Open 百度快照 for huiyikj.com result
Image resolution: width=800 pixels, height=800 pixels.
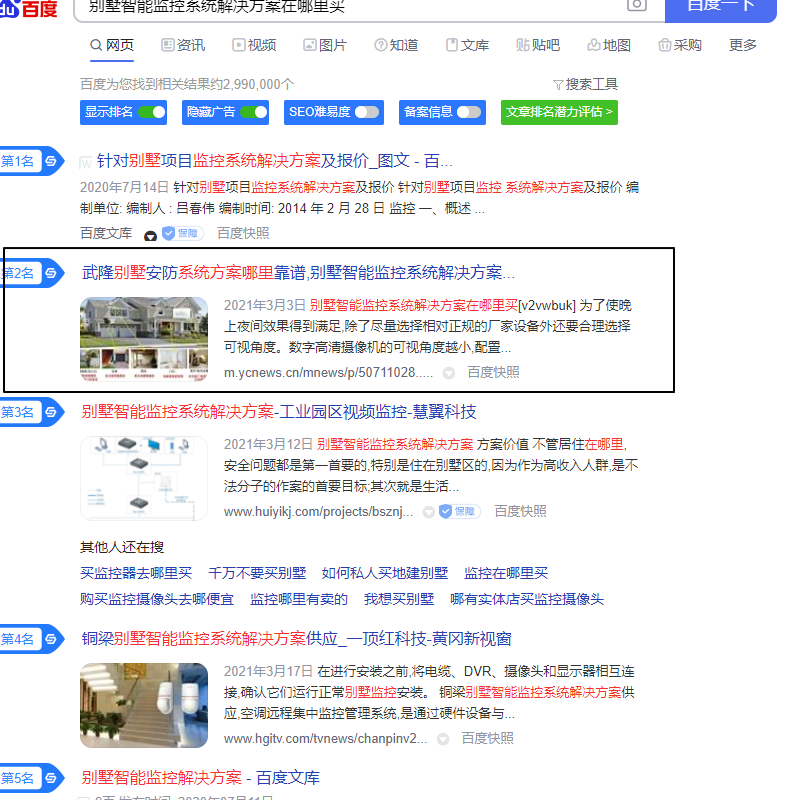(x=520, y=511)
